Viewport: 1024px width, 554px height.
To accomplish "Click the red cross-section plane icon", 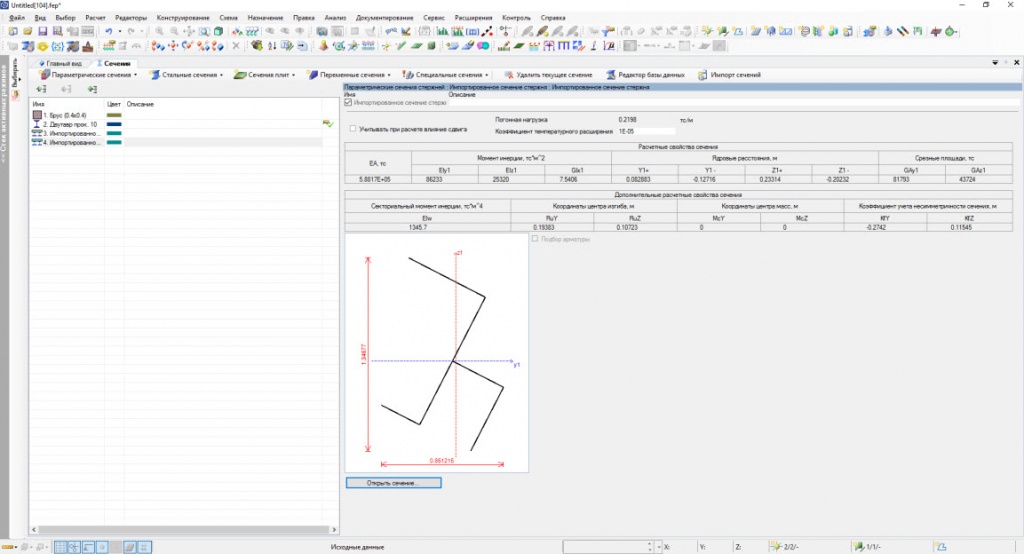I will [935, 31].
